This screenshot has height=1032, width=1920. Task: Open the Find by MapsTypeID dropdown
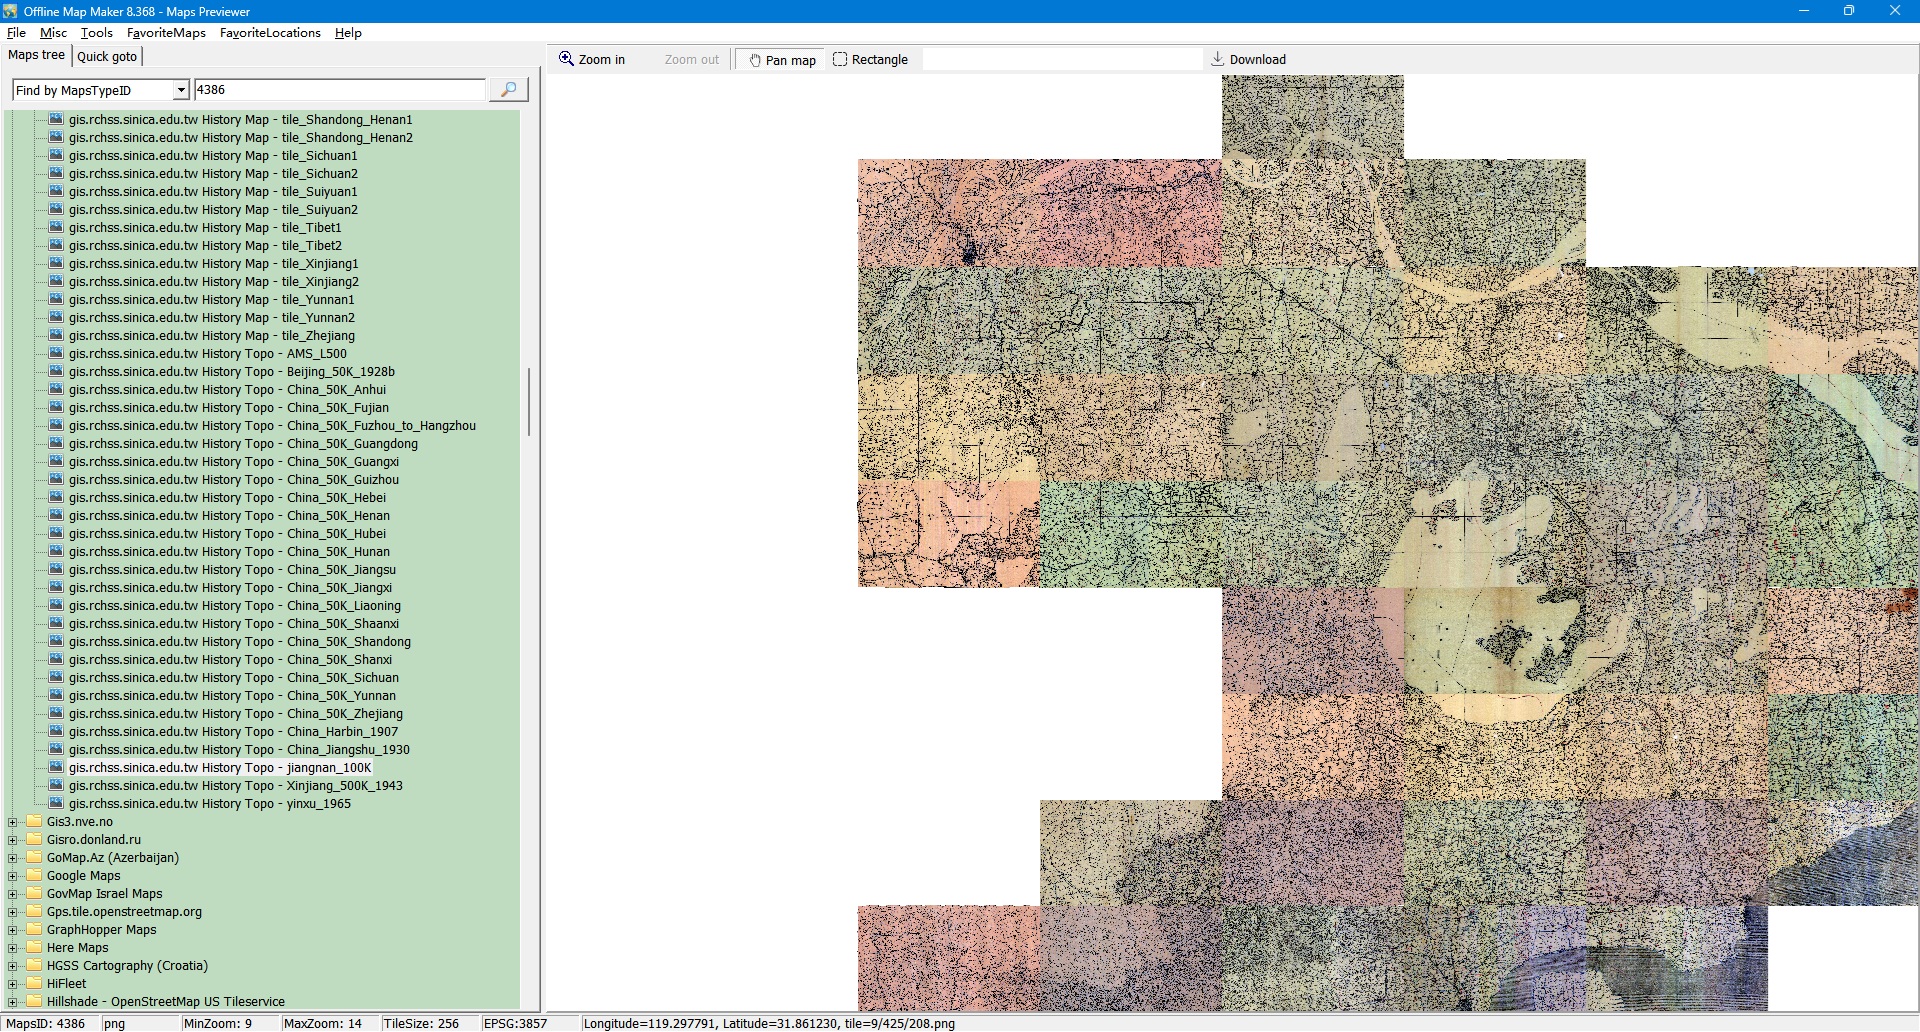coord(181,91)
